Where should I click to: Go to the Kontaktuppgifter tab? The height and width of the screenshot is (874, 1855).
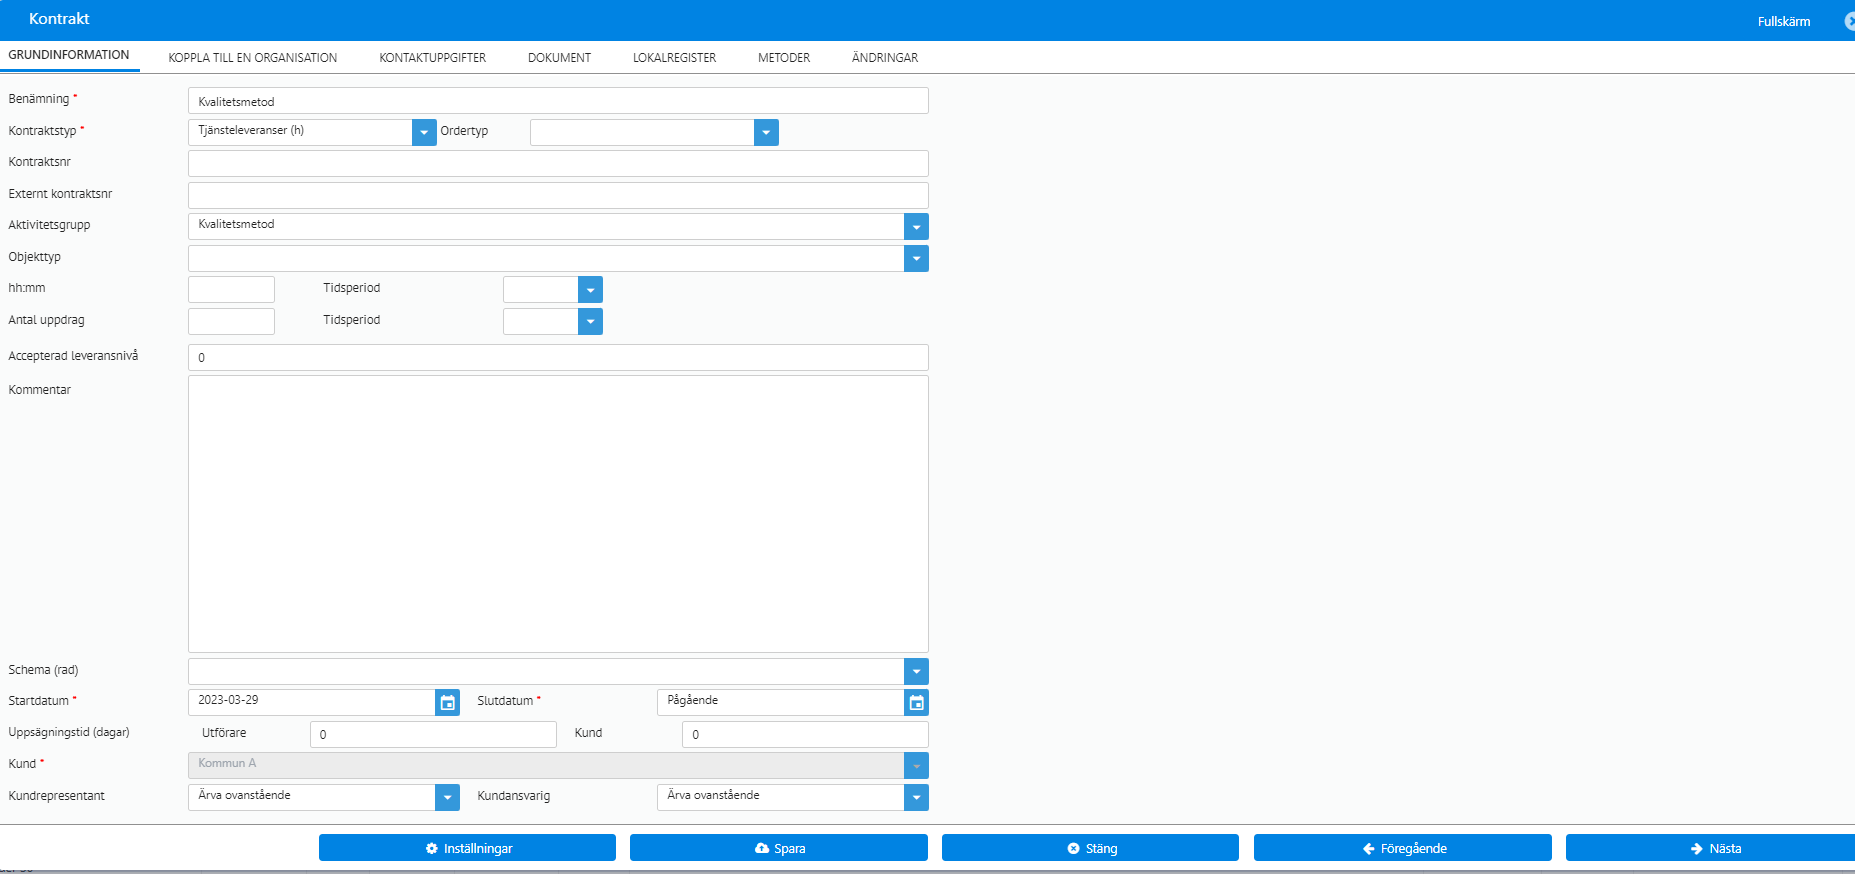tap(433, 58)
